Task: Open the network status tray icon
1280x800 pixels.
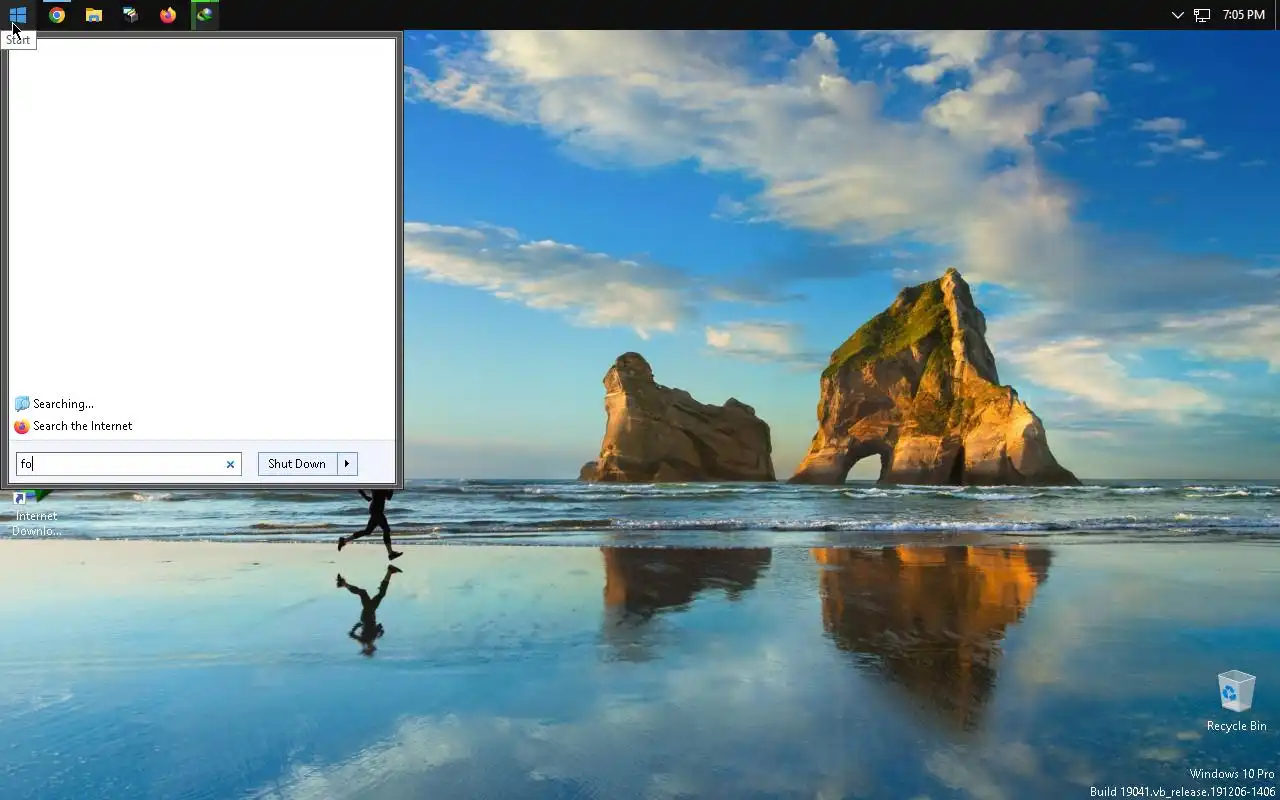Action: pyautogui.click(x=1202, y=15)
